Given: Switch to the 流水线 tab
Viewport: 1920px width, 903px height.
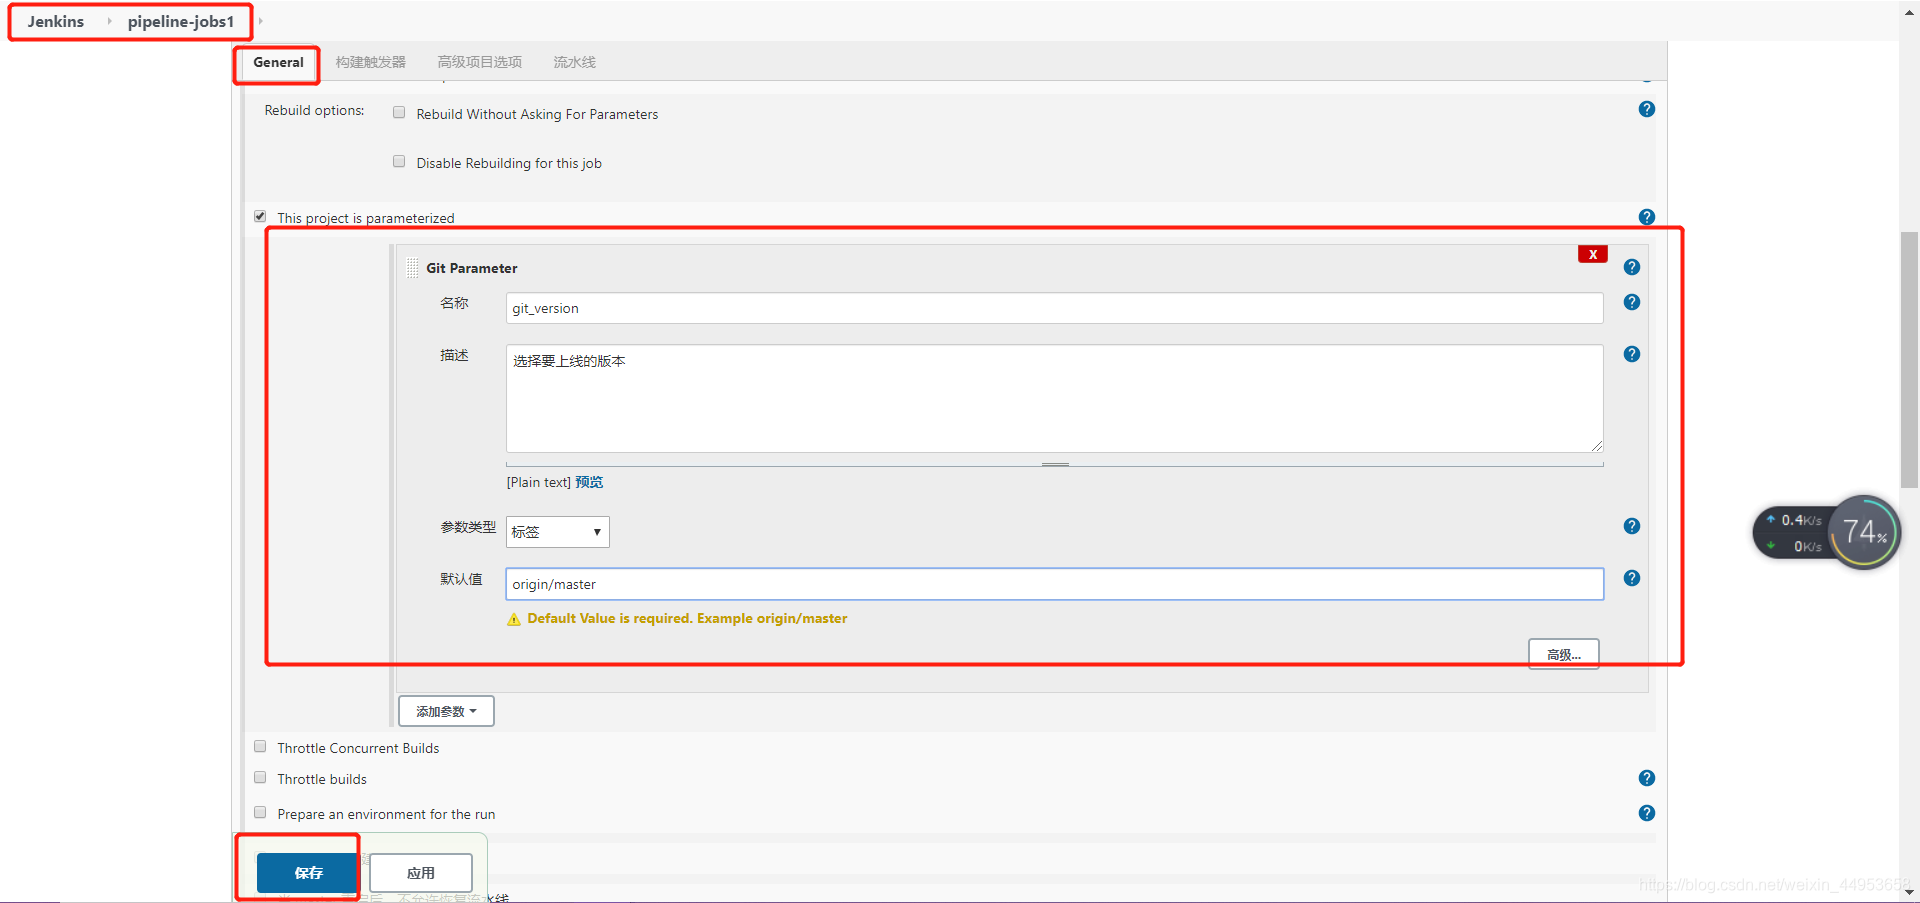Looking at the screenshot, I should (574, 62).
